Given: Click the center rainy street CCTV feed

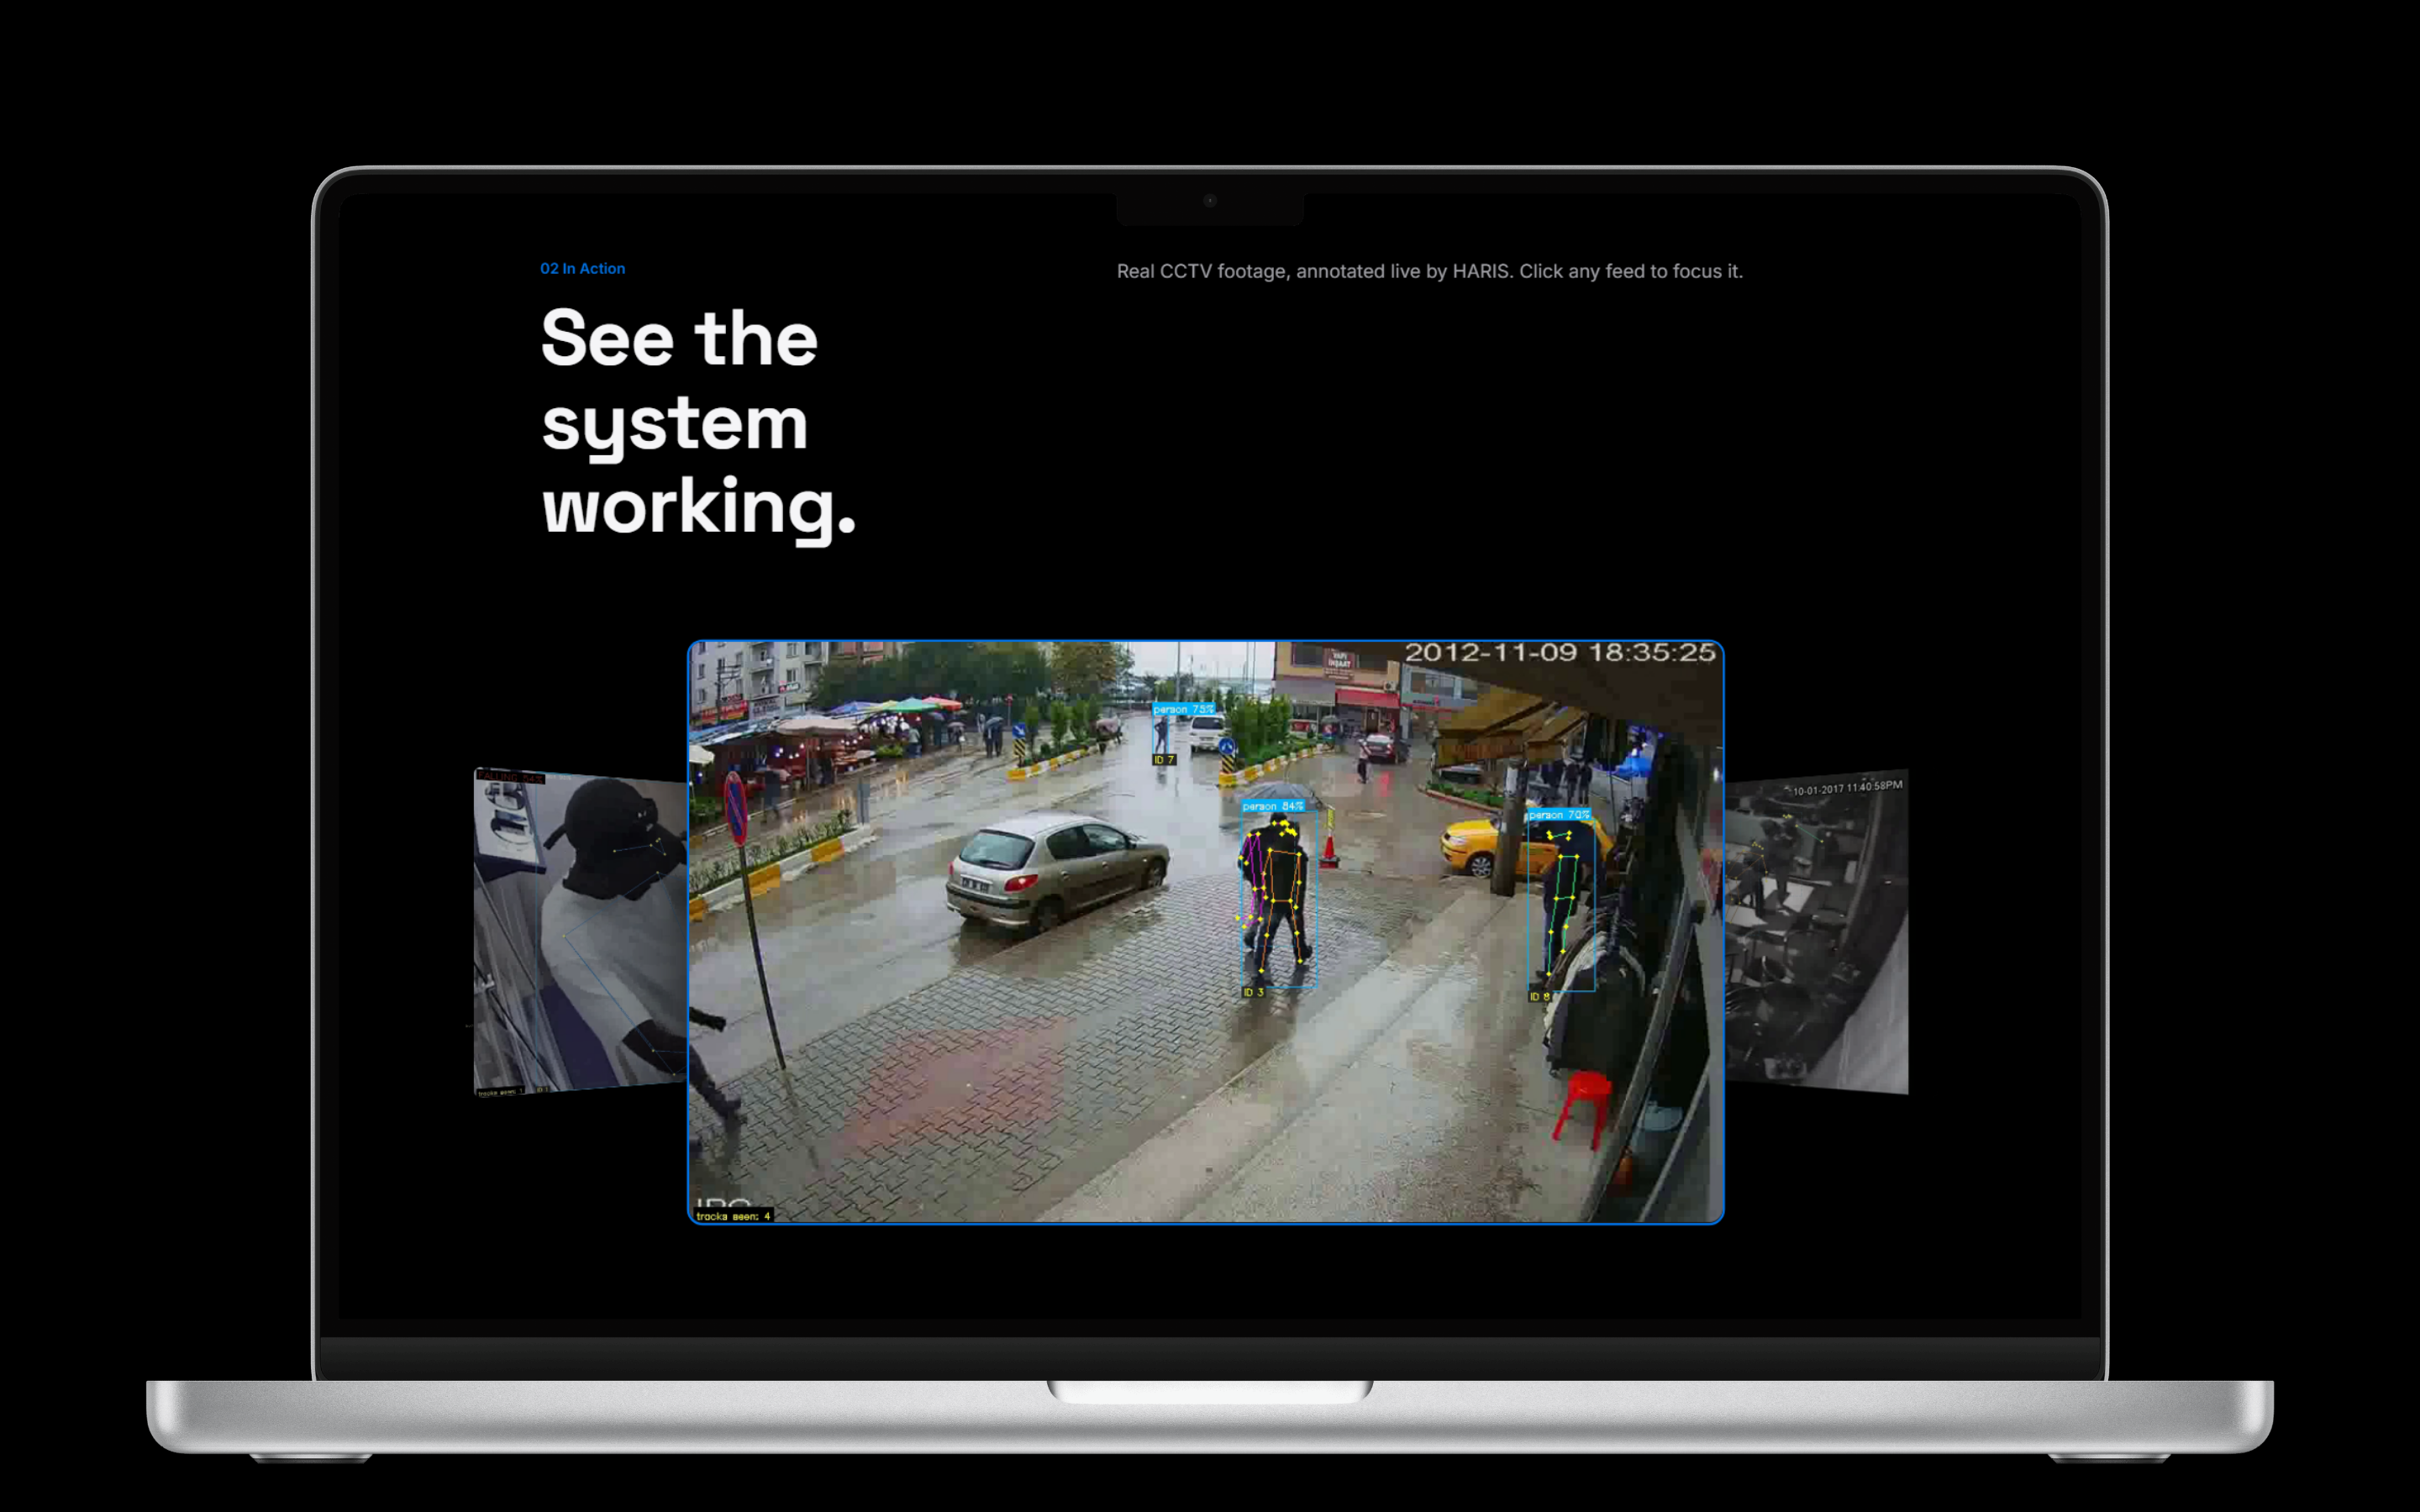Looking at the screenshot, I should point(1206,931).
